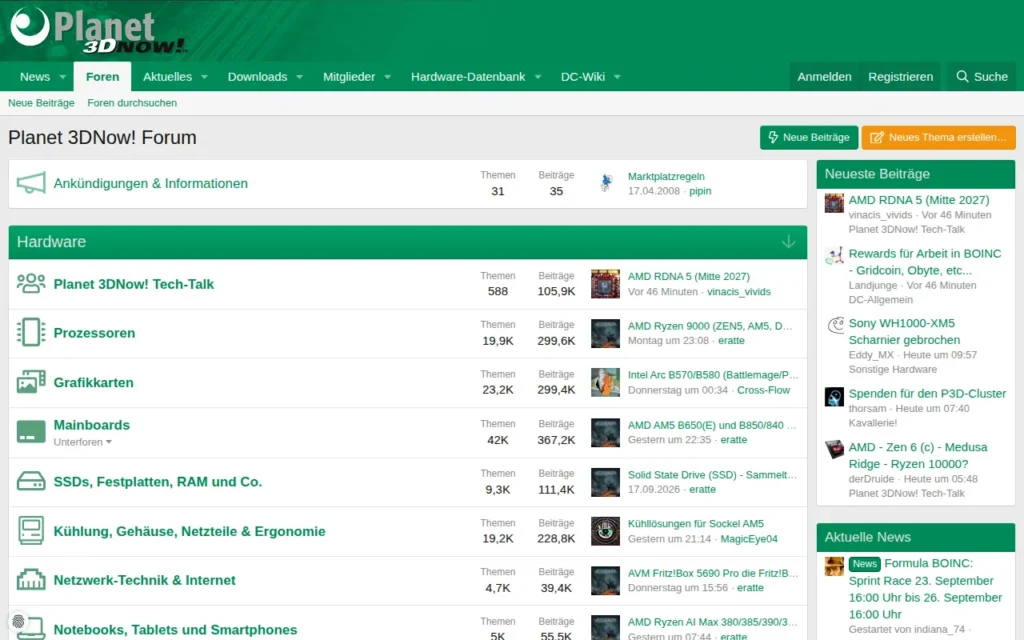Viewport: 1024px width, 640px height.
Task: Collapse the Hardware category with arrow
Action: (789, 242)
